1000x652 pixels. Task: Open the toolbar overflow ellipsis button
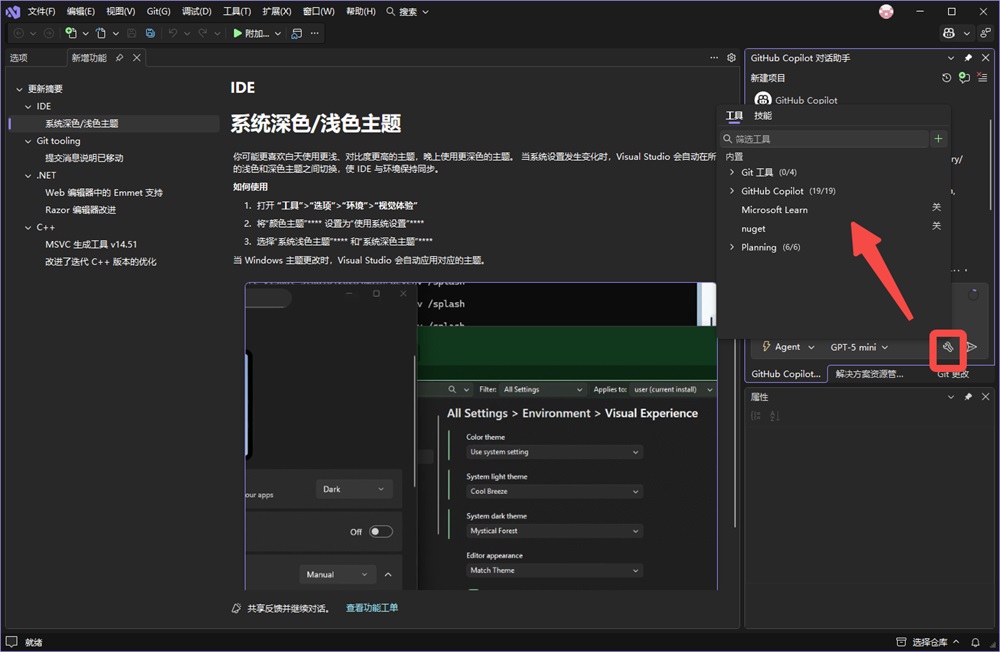[x=314, y=33]
